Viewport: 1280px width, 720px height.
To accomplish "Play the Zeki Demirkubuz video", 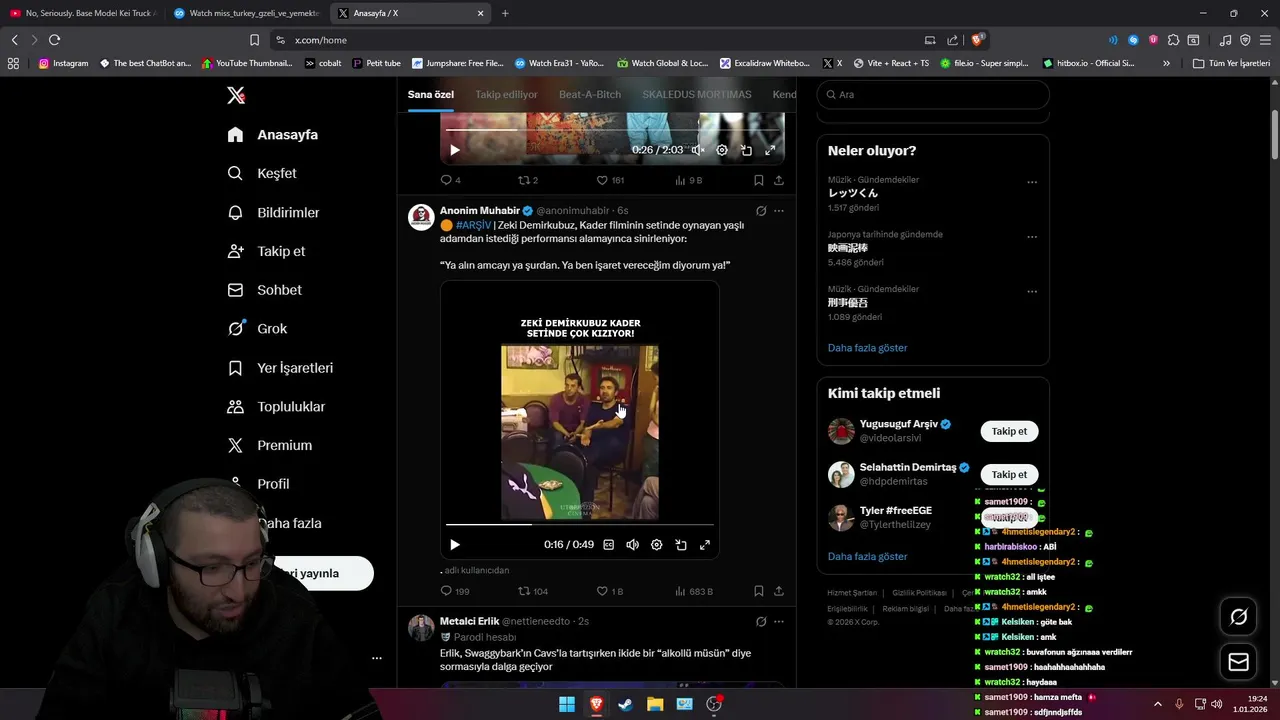I will point(454,545).
